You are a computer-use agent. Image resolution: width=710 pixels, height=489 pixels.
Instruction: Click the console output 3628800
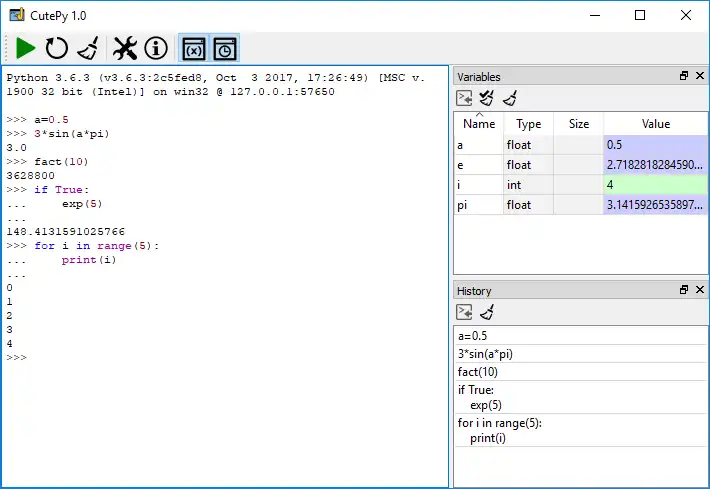click(x=30, y=176)
